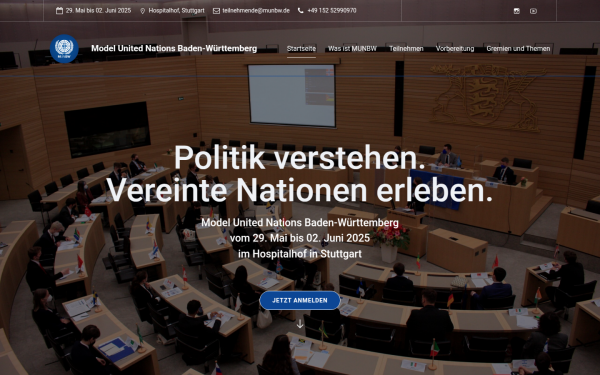600x375 pixels.
Task: Click the phone icon beside the number
Action: click(x=301, y=11)
